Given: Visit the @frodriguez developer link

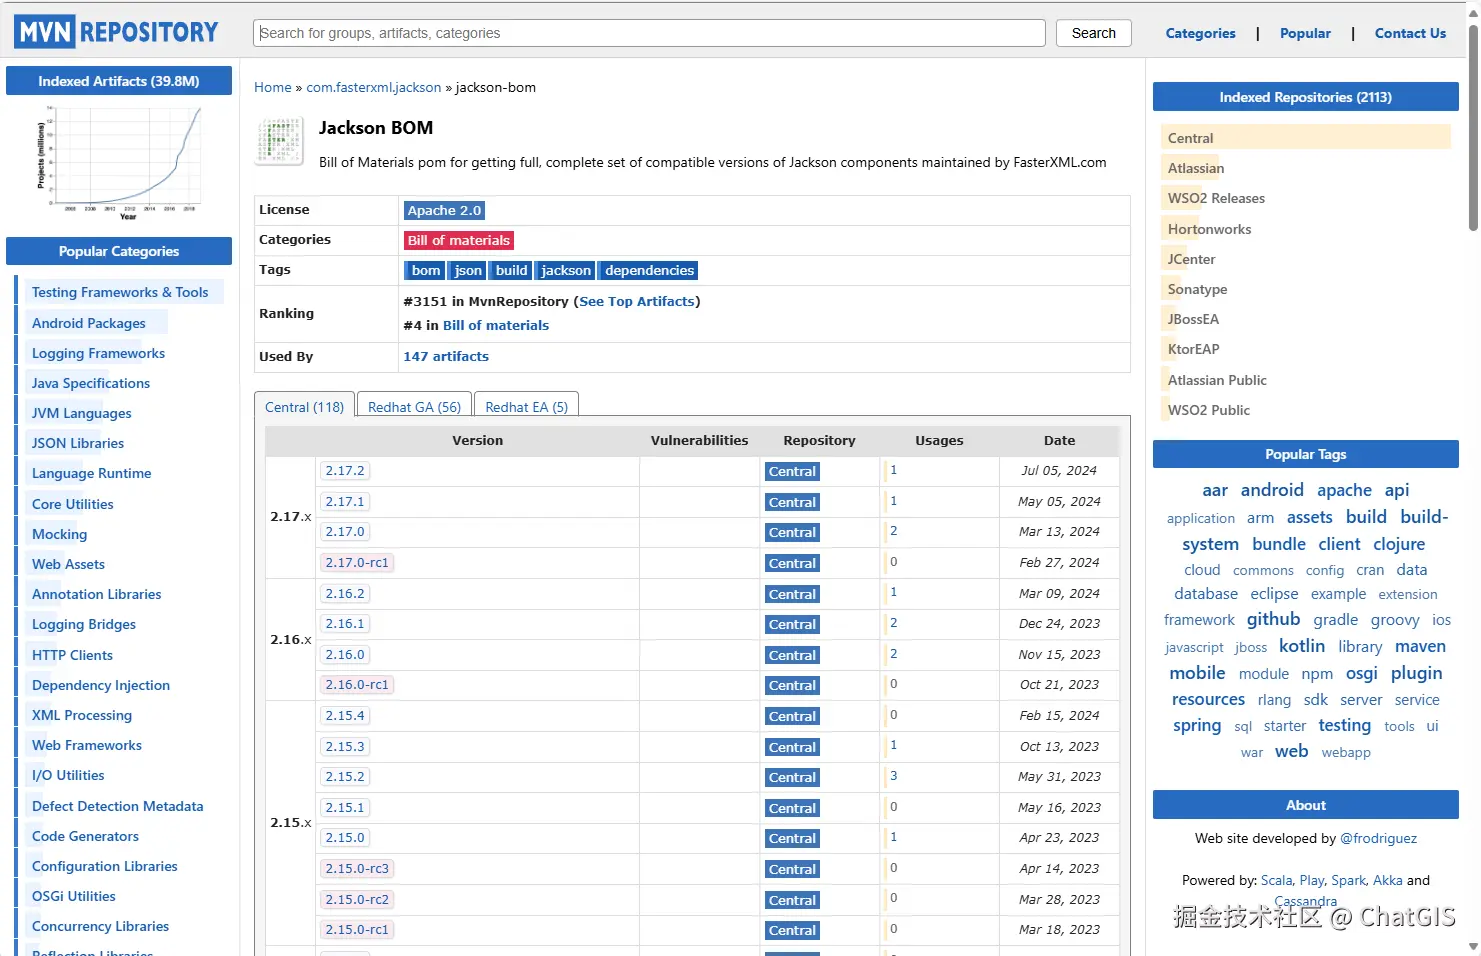Looking at the screenshot, I should pyautogui.click(x=1378, y=839).
